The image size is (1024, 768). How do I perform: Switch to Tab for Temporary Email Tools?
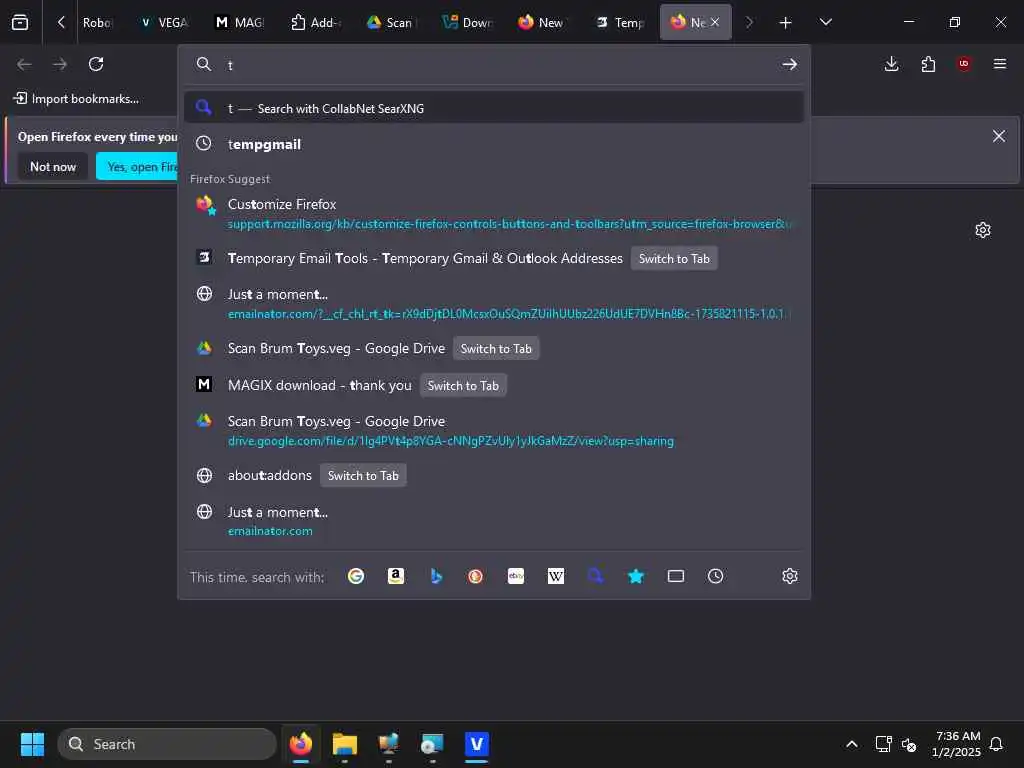674,259
